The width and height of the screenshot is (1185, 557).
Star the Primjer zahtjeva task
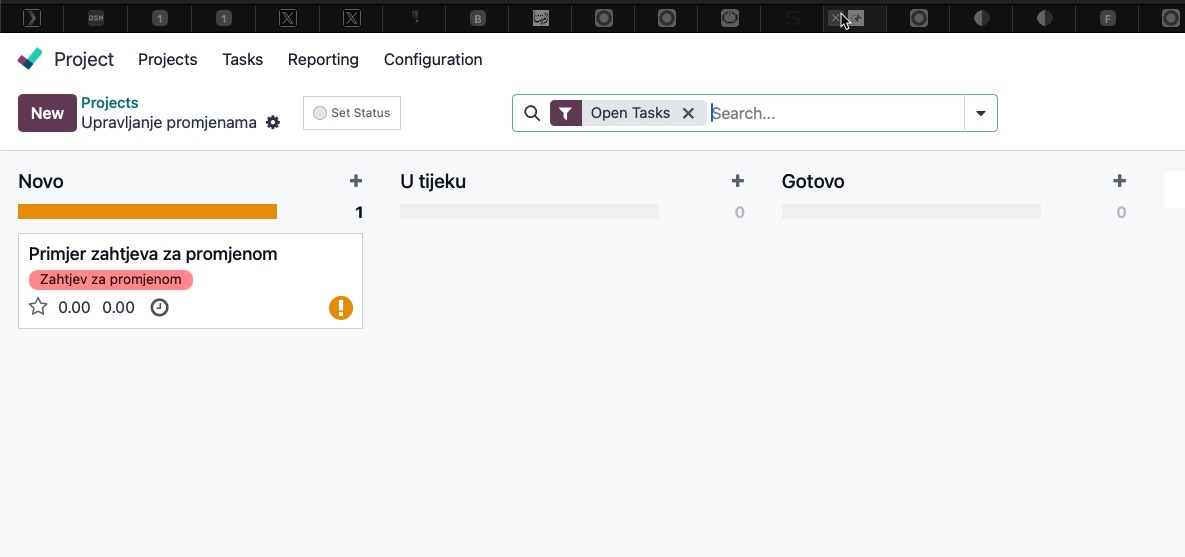[x=38, y=307]
